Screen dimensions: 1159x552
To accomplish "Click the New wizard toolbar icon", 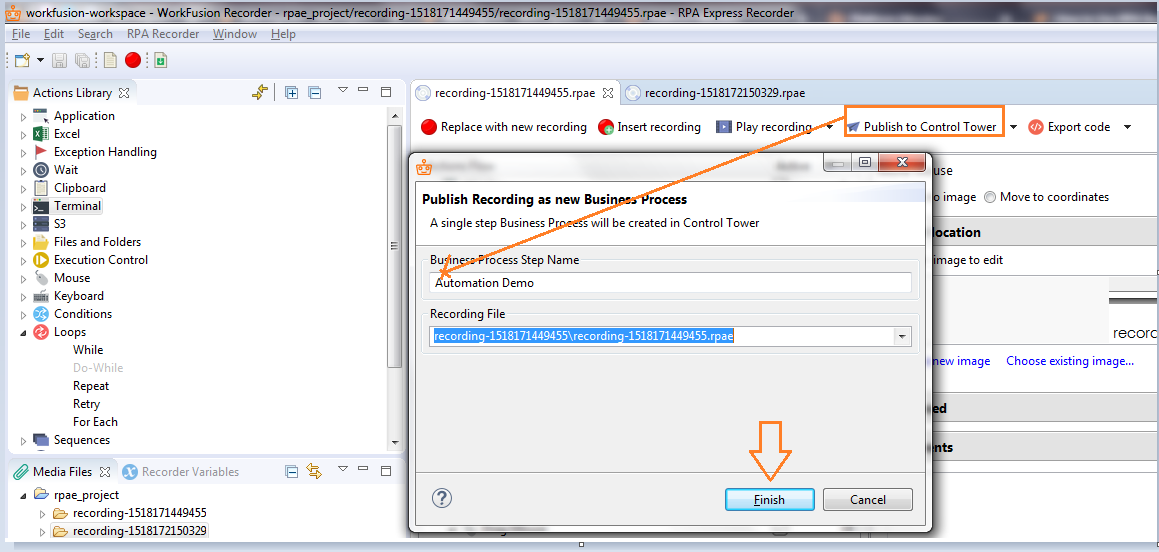I will pos(22,61).
